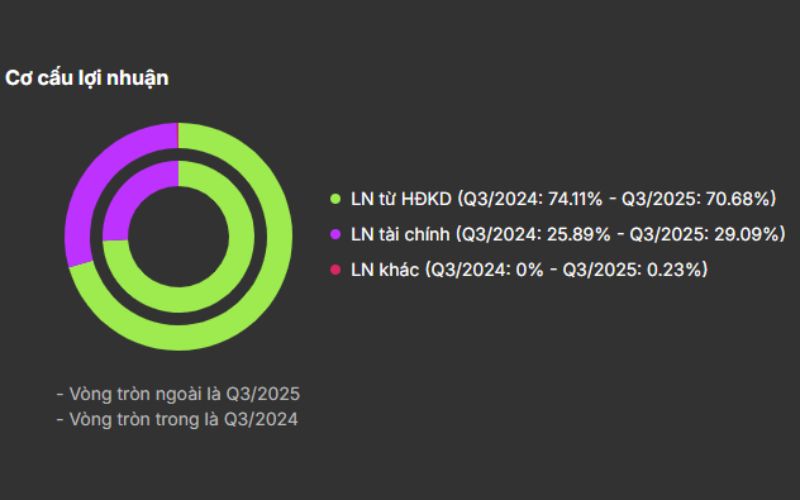Image resolution: width=800 pixels, height=500 pixels.
Task: Click the 74.11% value in the legend
Action: pos(575,199)
